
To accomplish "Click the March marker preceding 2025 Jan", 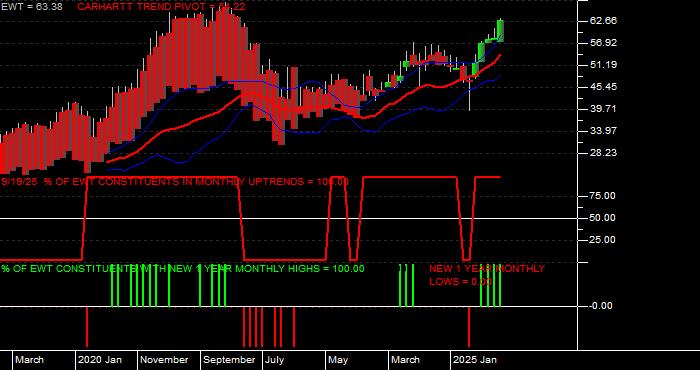I will coord(406,360).
